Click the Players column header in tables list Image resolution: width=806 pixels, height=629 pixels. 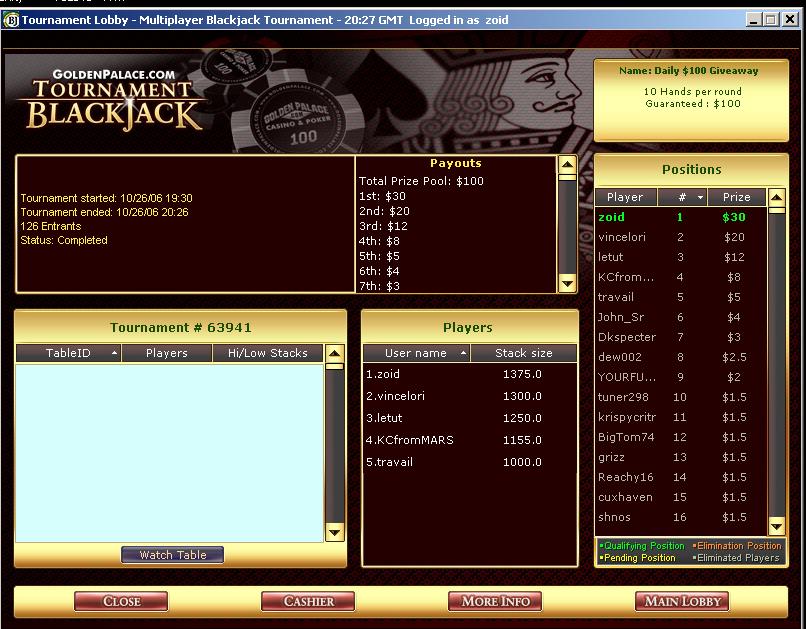tap(167, 353)
